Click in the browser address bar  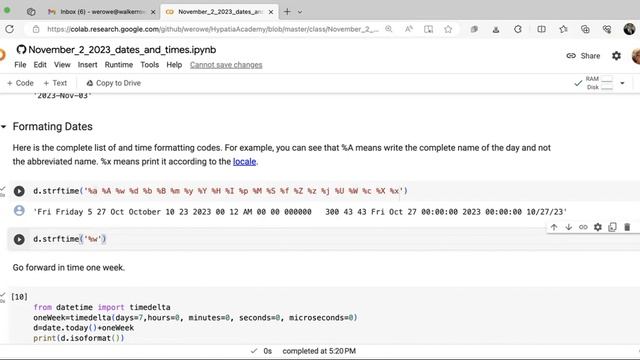coord(212,29)
